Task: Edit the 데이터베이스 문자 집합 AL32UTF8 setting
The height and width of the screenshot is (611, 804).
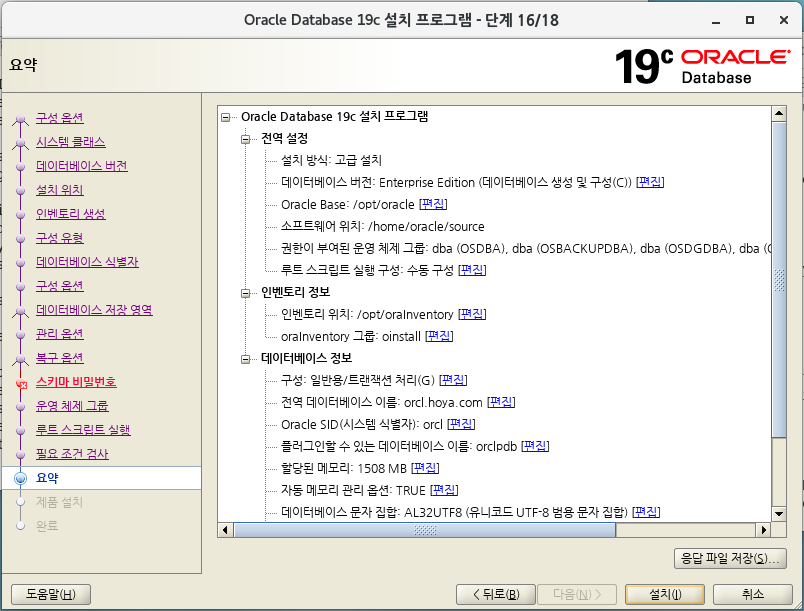Action: tap(646, 512)
